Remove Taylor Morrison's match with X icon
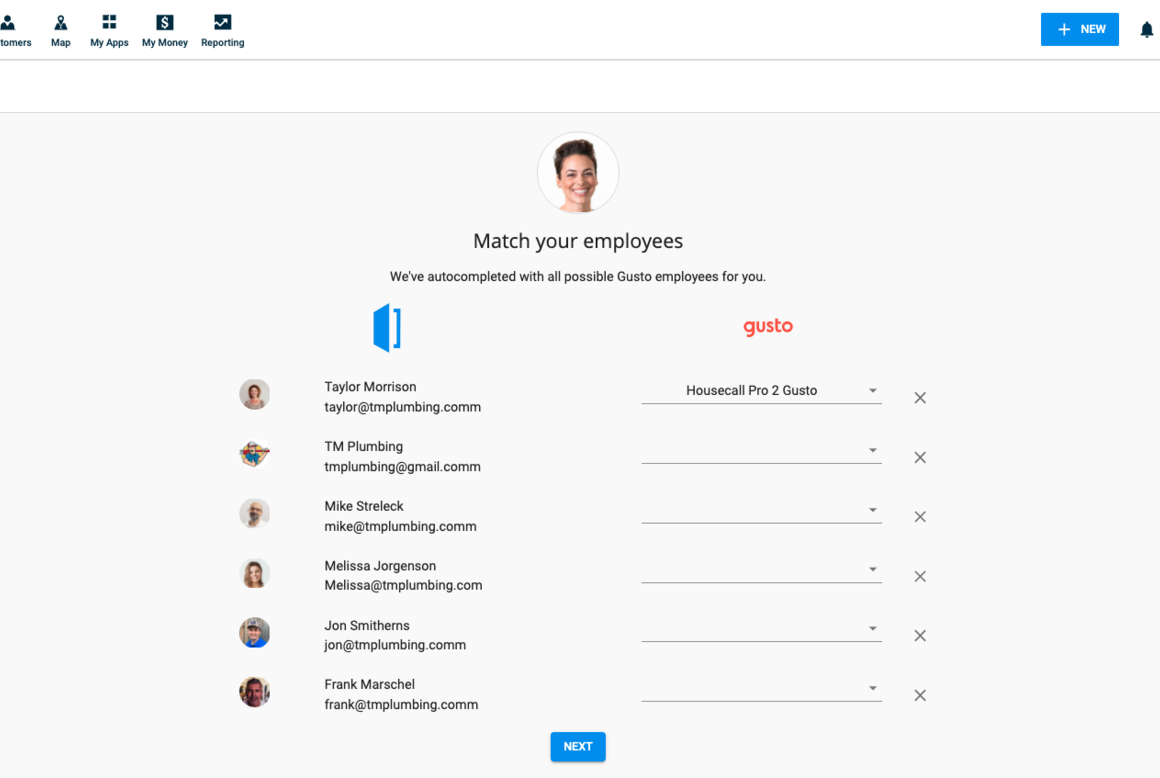Image resolution: width=1160 pixels, height=778 pixels. 920,398
